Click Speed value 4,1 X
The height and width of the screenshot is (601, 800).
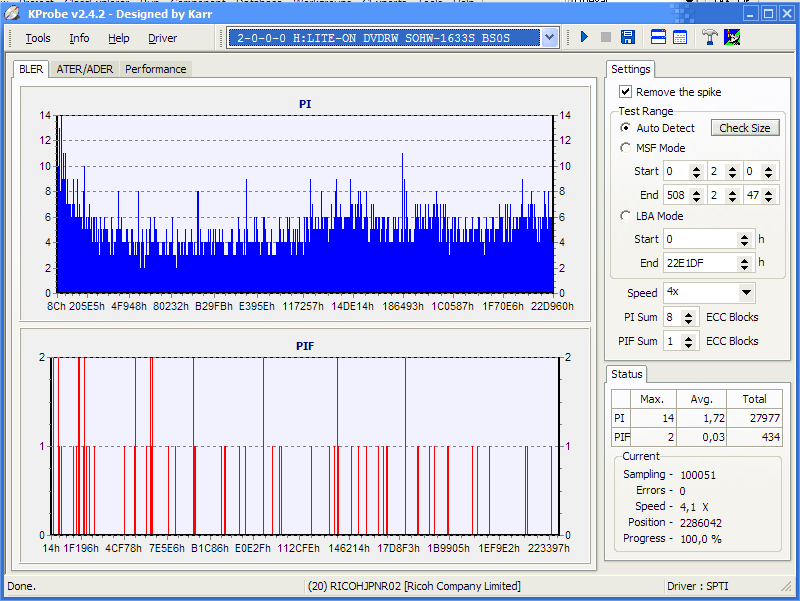coord(694,507)
